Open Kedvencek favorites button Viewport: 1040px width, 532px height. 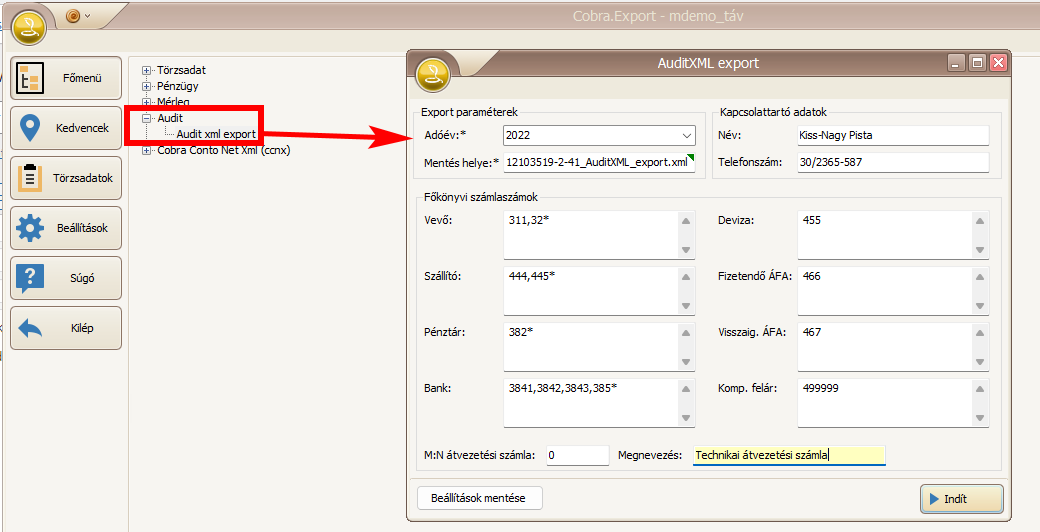coord(66,128)
